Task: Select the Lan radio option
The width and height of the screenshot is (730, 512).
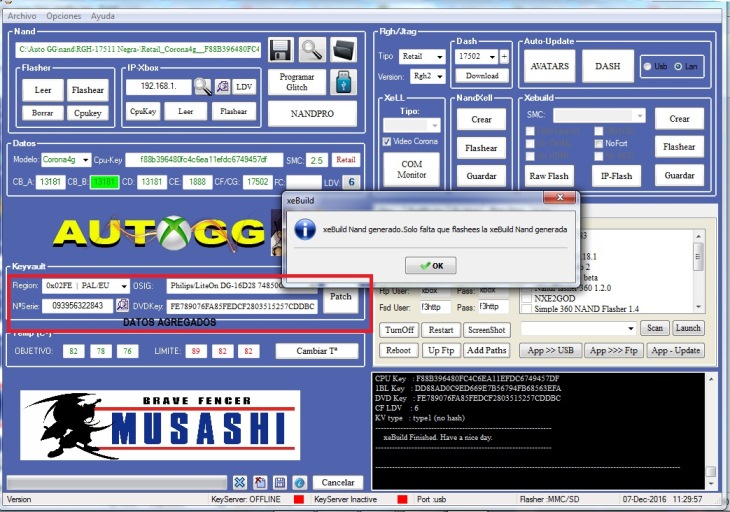Action: (678, 67)
